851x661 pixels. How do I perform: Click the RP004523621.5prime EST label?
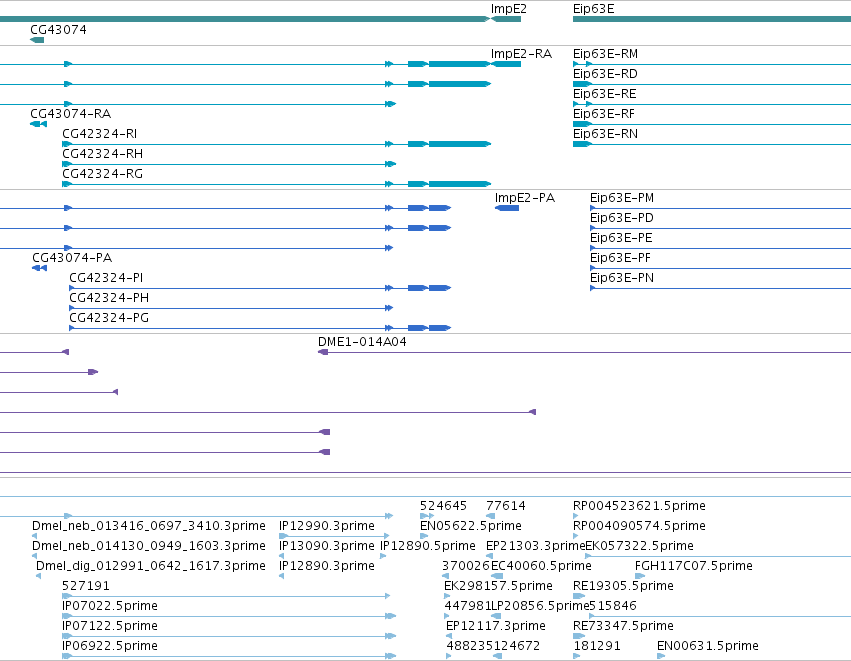coord(639,506)
